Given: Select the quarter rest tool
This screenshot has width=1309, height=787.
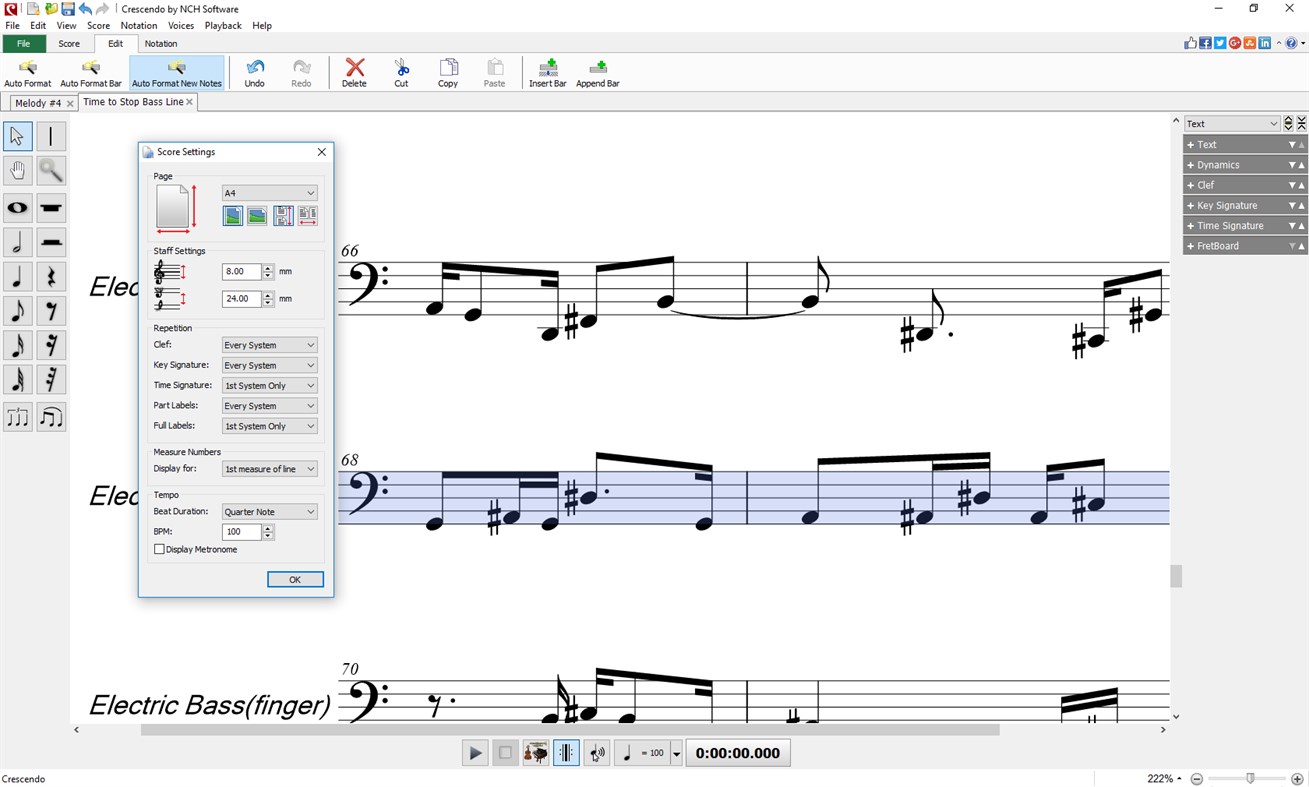Looking at the screenshot, I should 51,276.
